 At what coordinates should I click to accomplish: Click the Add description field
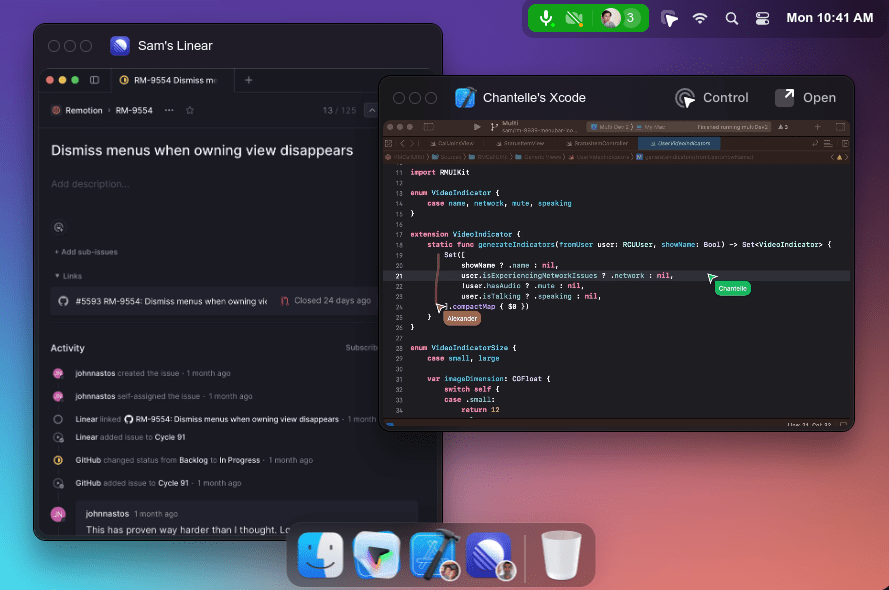[90, 184]
